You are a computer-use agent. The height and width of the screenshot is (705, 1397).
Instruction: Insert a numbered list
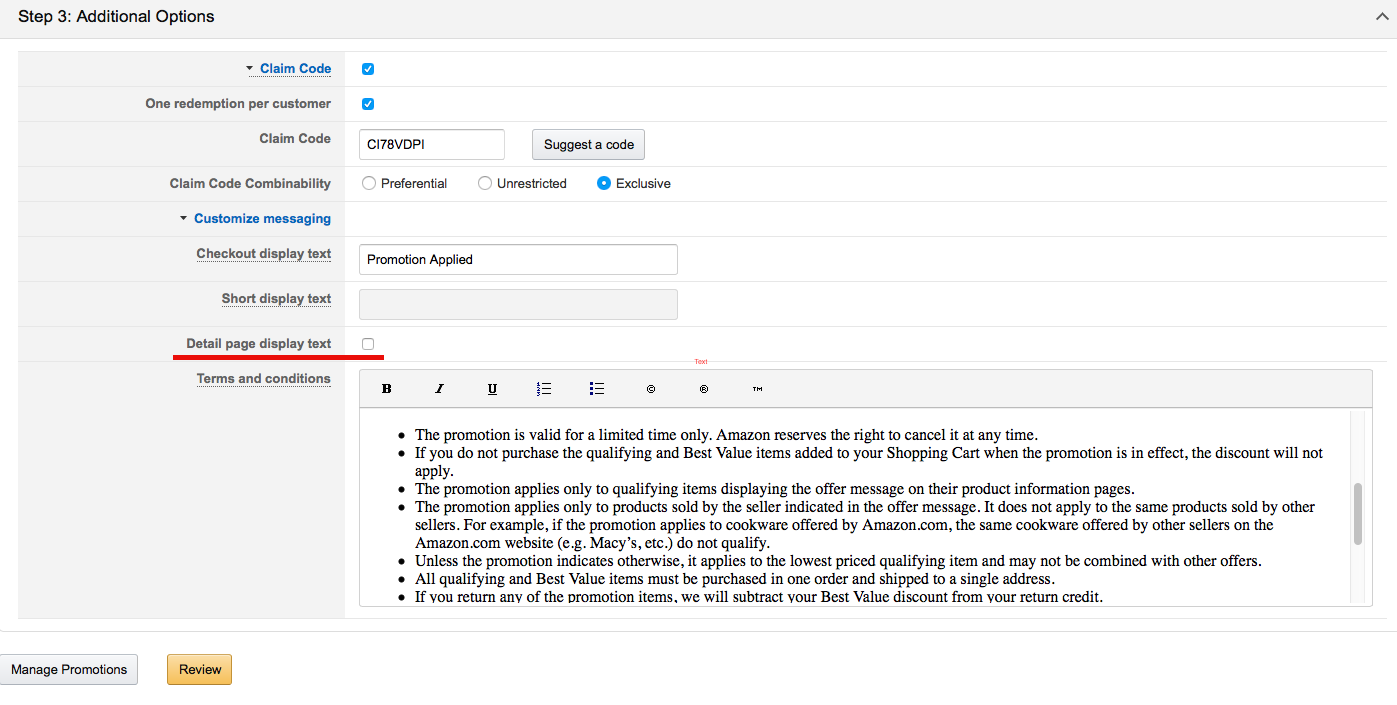coord(544,389)
